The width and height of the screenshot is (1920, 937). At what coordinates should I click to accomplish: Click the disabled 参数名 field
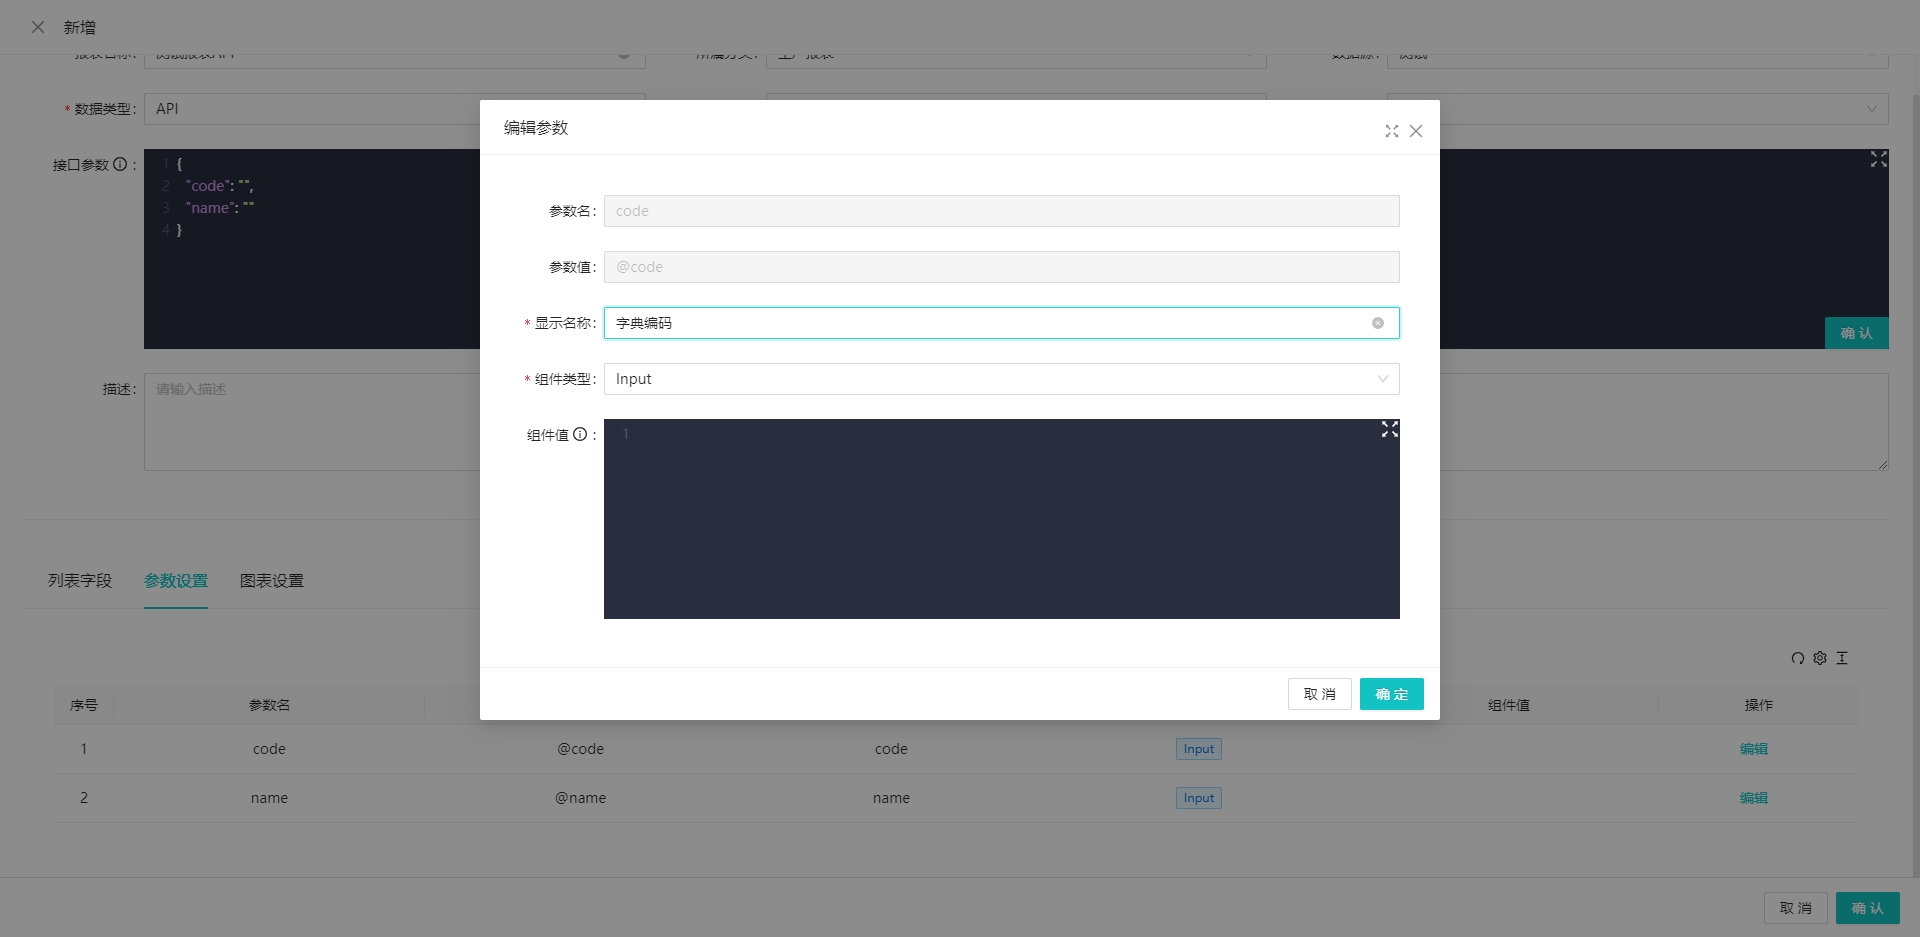pos(1002,211)
